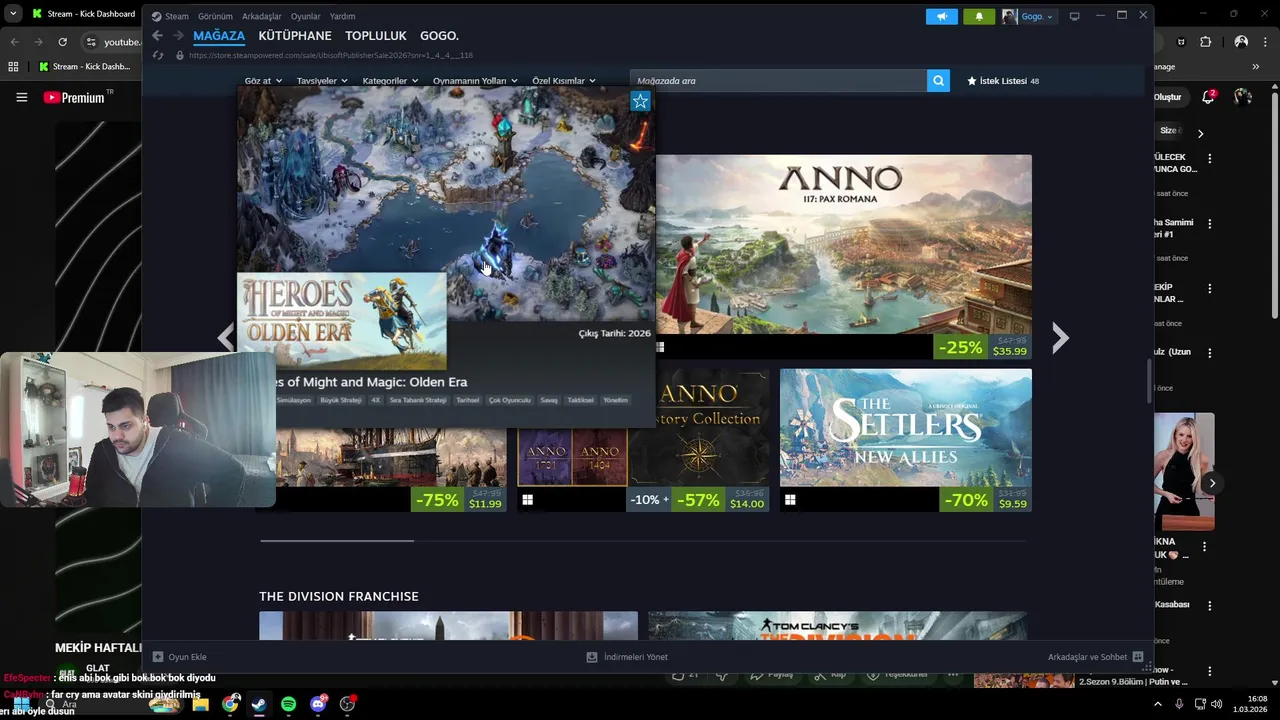Open Steam notifications bell

pyautogui.click(x=979, y=16)
